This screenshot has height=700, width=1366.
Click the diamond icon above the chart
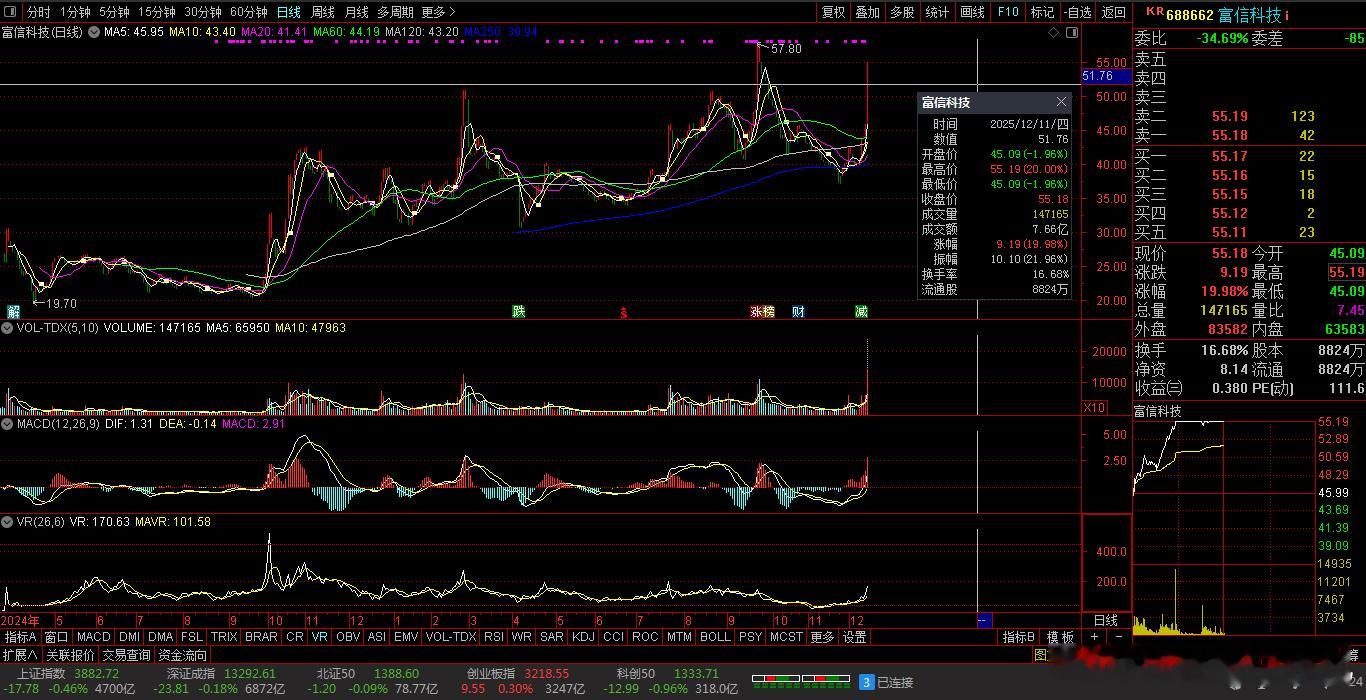(1054, 33)
